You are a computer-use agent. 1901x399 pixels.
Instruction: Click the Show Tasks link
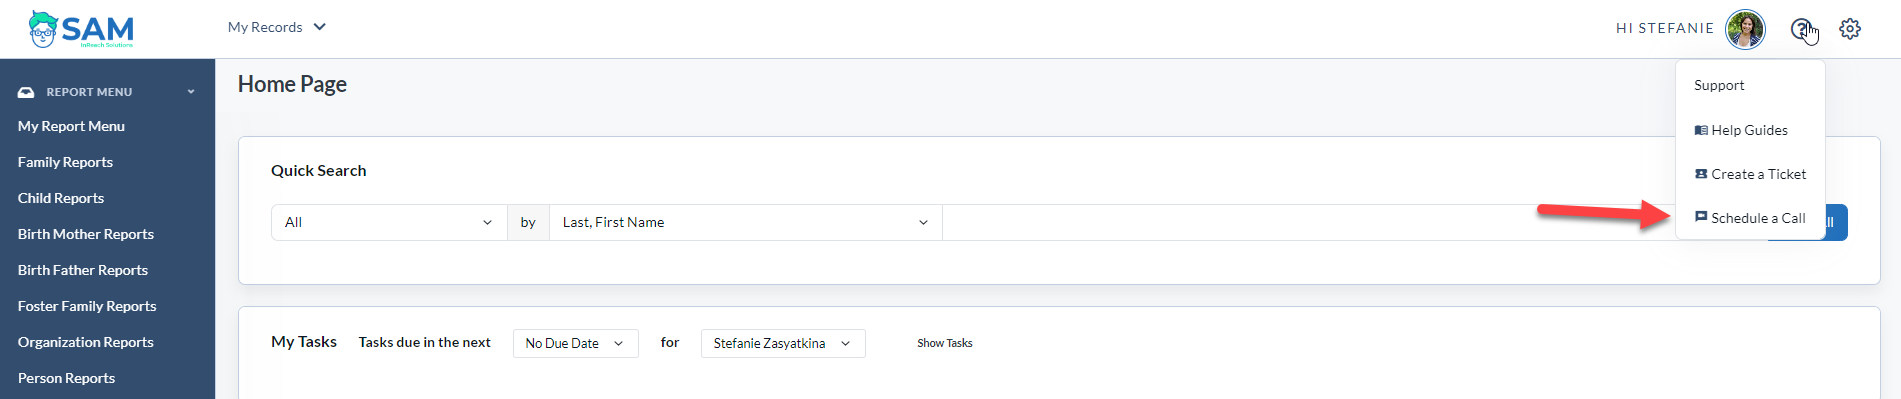945,343
